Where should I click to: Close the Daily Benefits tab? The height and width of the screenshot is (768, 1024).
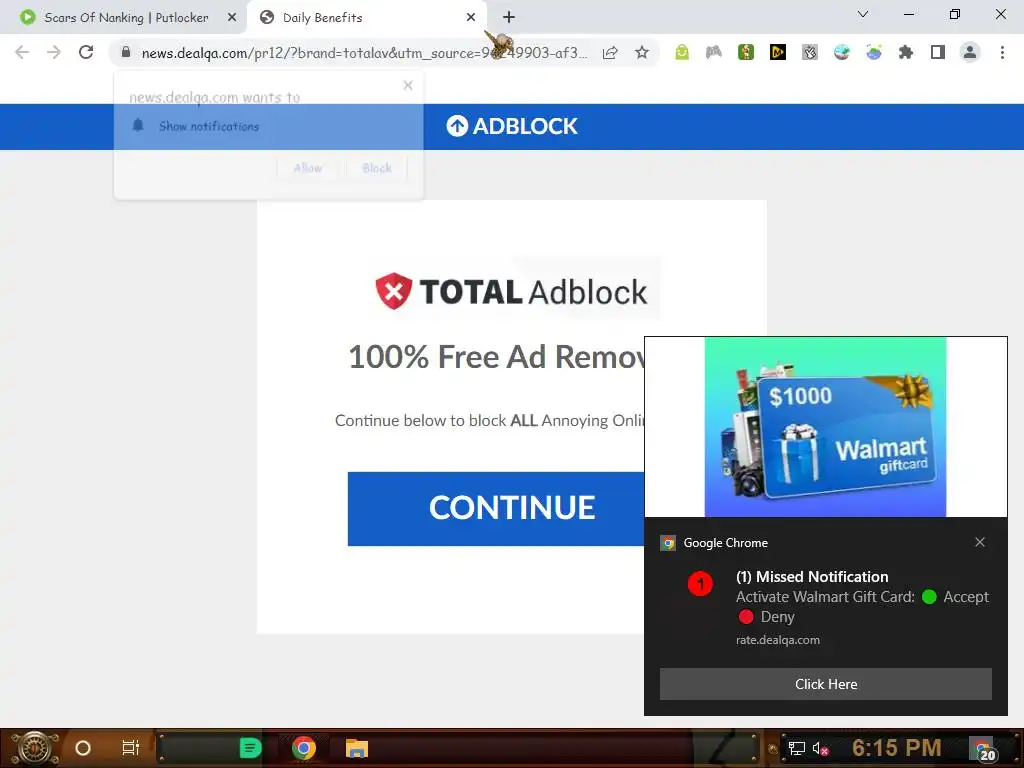pyautogui.click(x=471, y=18)
